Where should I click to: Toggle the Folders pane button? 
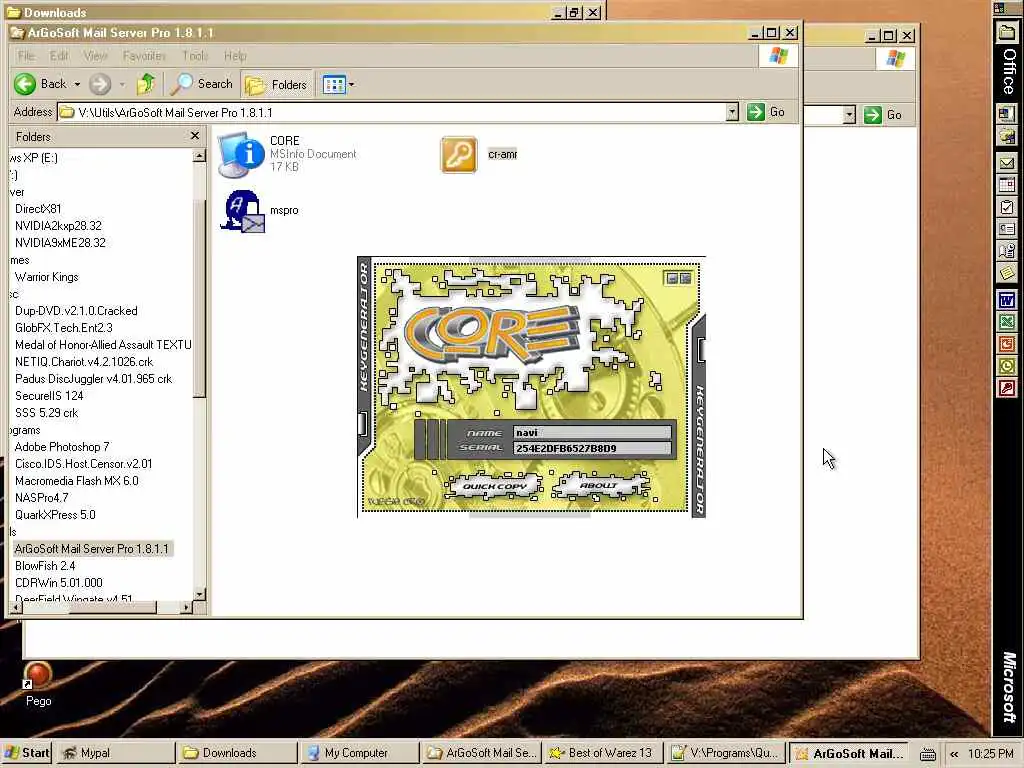[x=277, y=84]
